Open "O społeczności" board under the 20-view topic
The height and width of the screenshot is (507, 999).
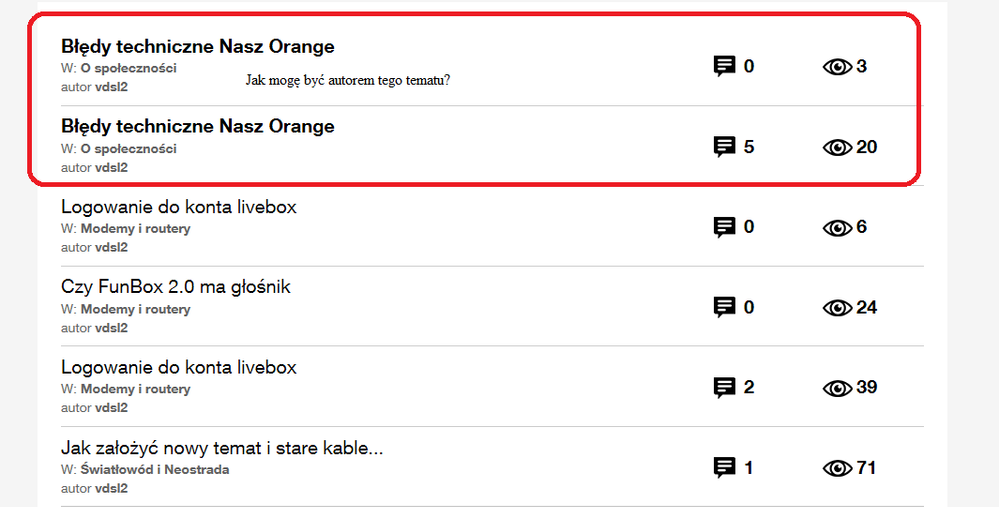point(128,149)
